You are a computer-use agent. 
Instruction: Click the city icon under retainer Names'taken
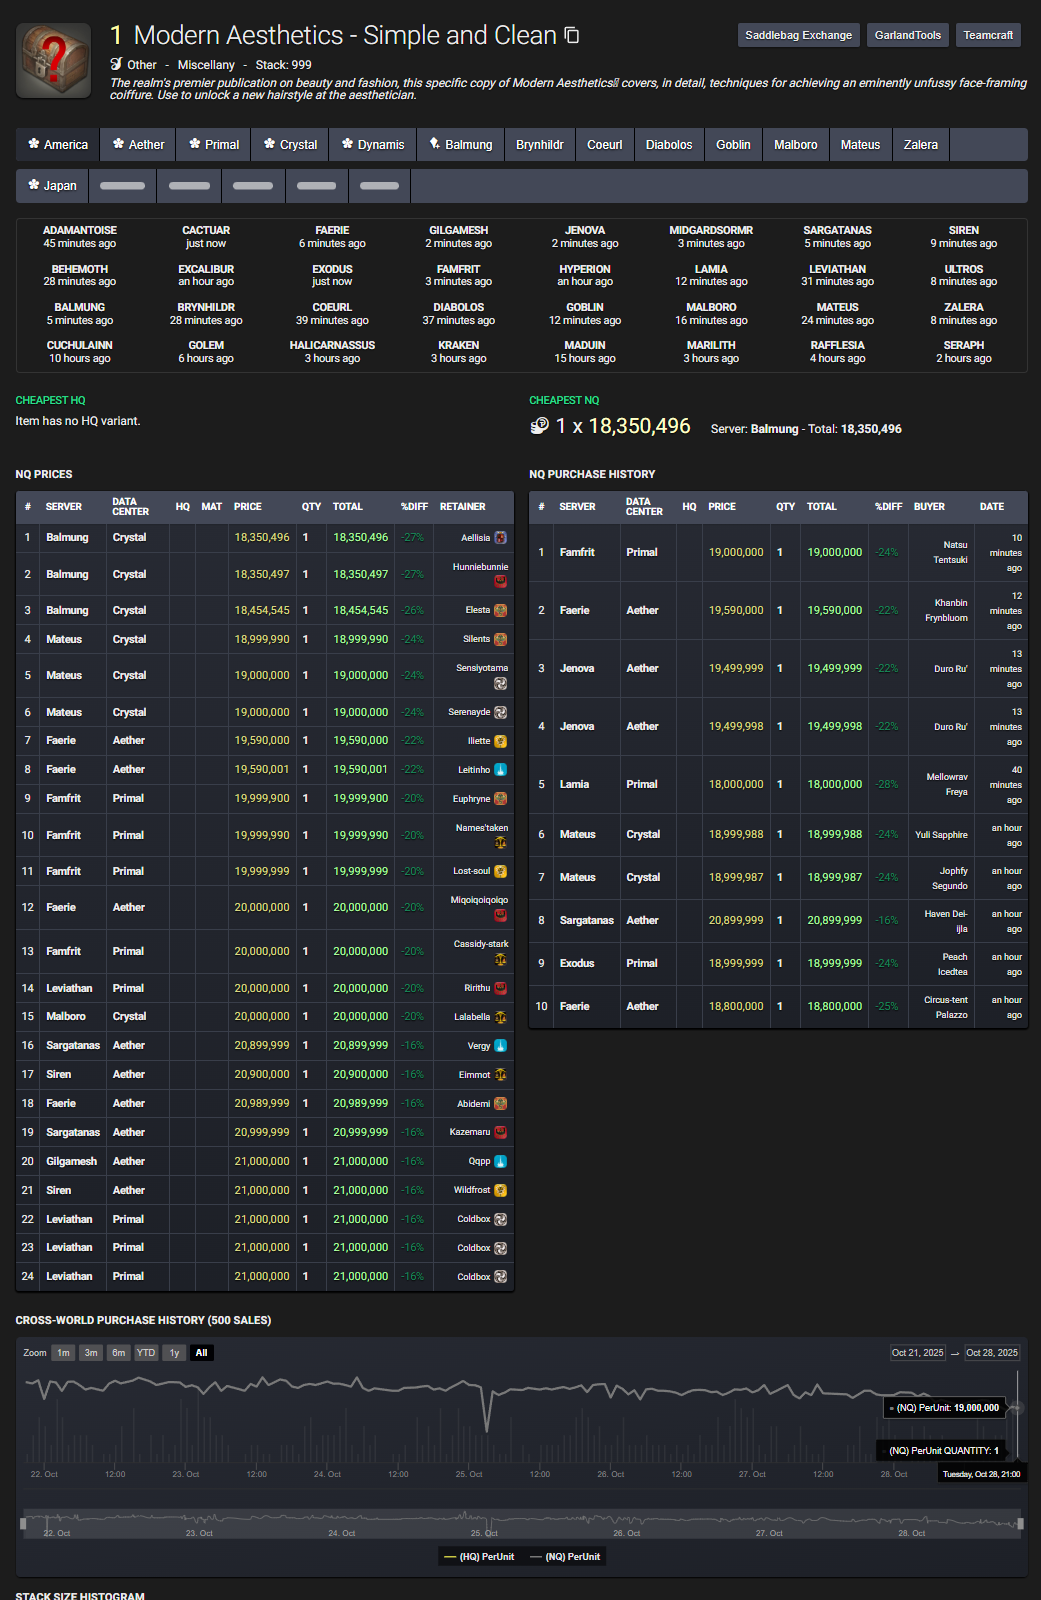(x=501, y=842)
